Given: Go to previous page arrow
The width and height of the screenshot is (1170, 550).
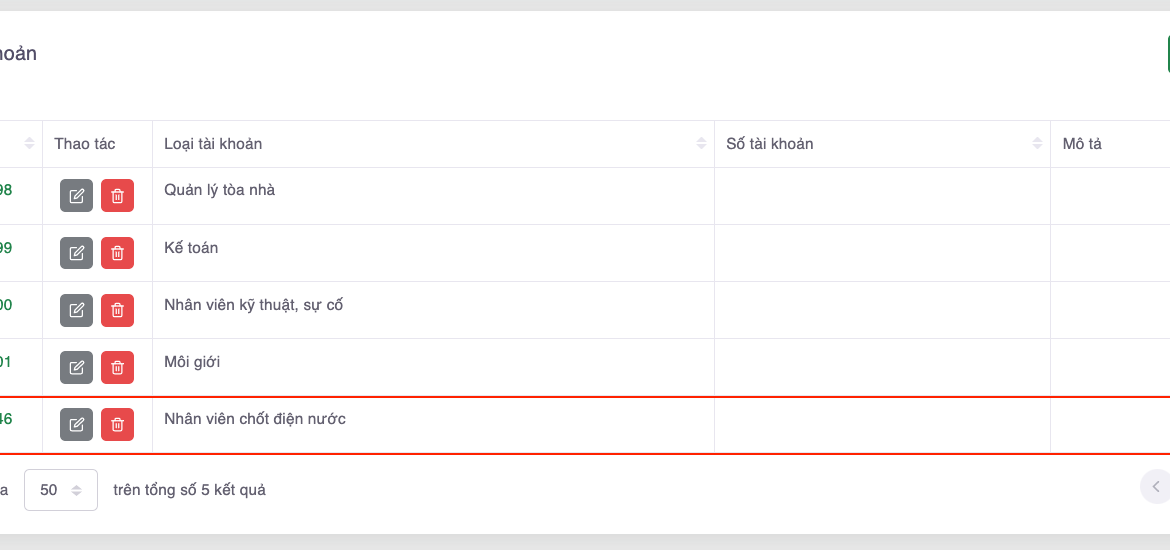Looking at the screenshot, I should pos(1156,487).
